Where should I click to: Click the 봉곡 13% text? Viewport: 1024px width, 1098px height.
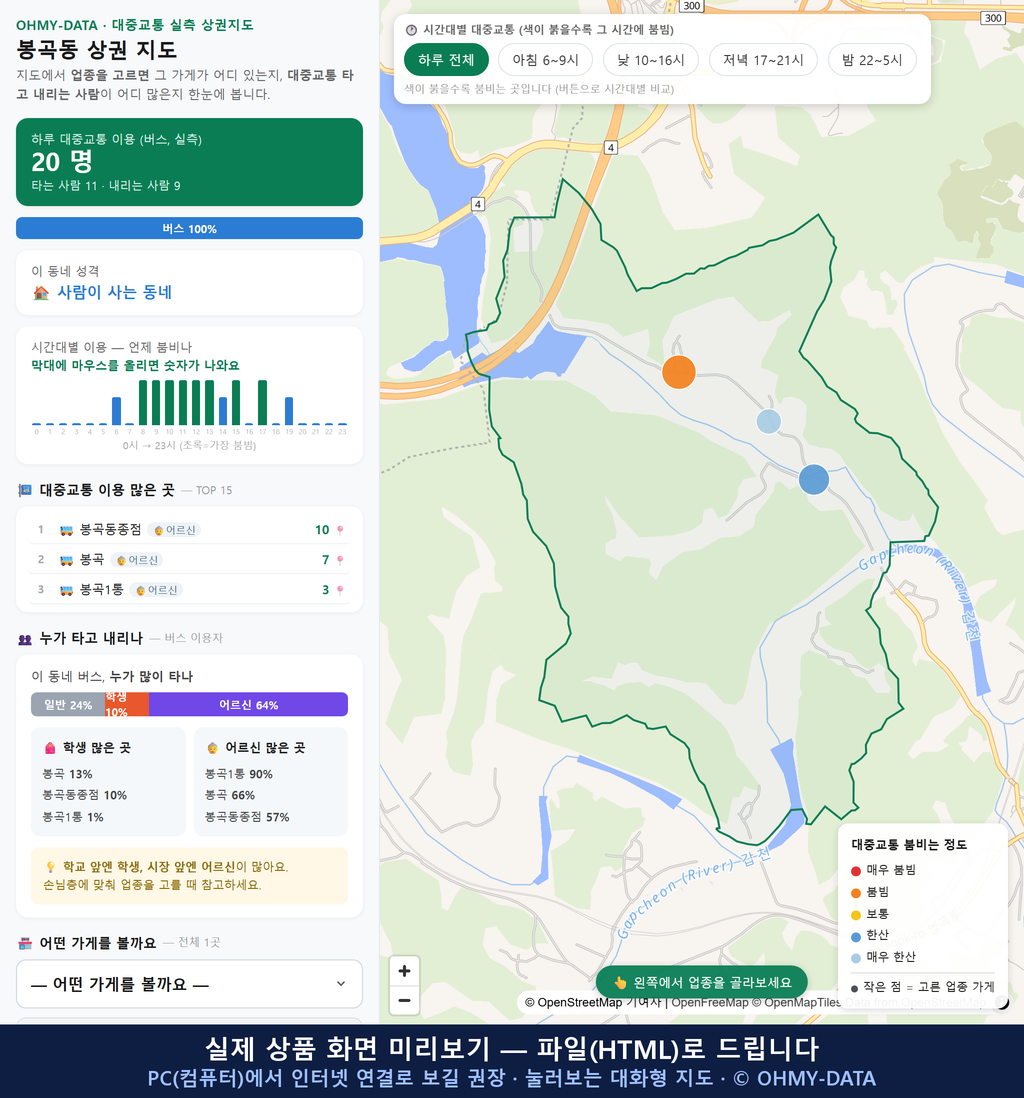(x=67, y=774)
